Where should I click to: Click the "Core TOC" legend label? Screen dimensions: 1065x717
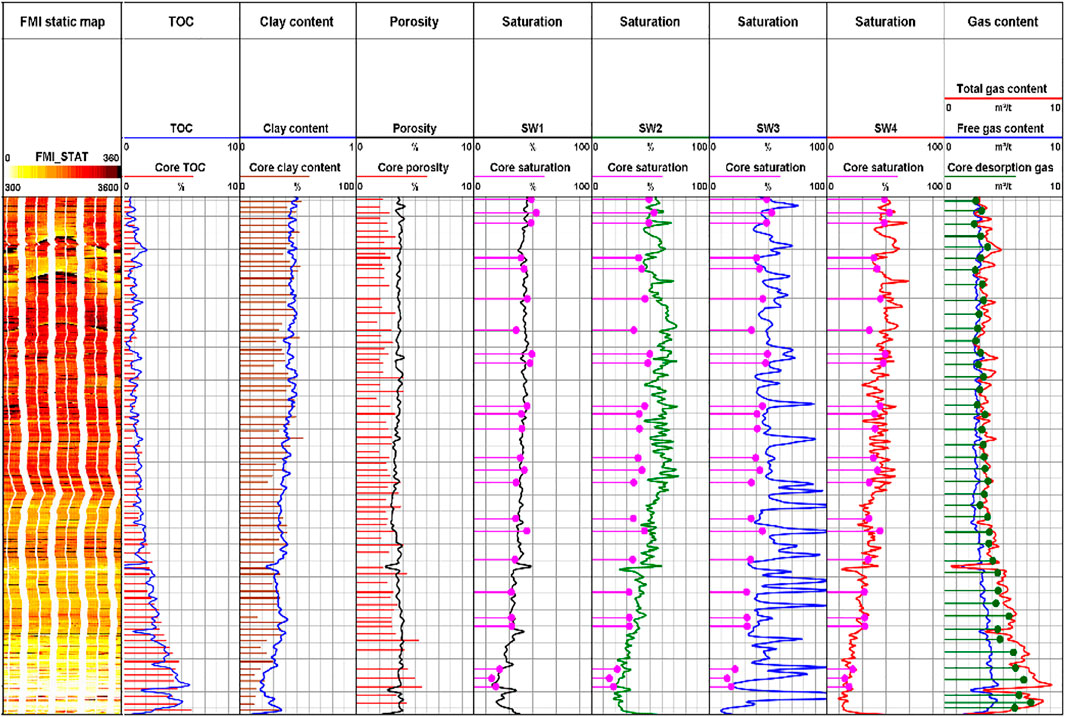181,168
